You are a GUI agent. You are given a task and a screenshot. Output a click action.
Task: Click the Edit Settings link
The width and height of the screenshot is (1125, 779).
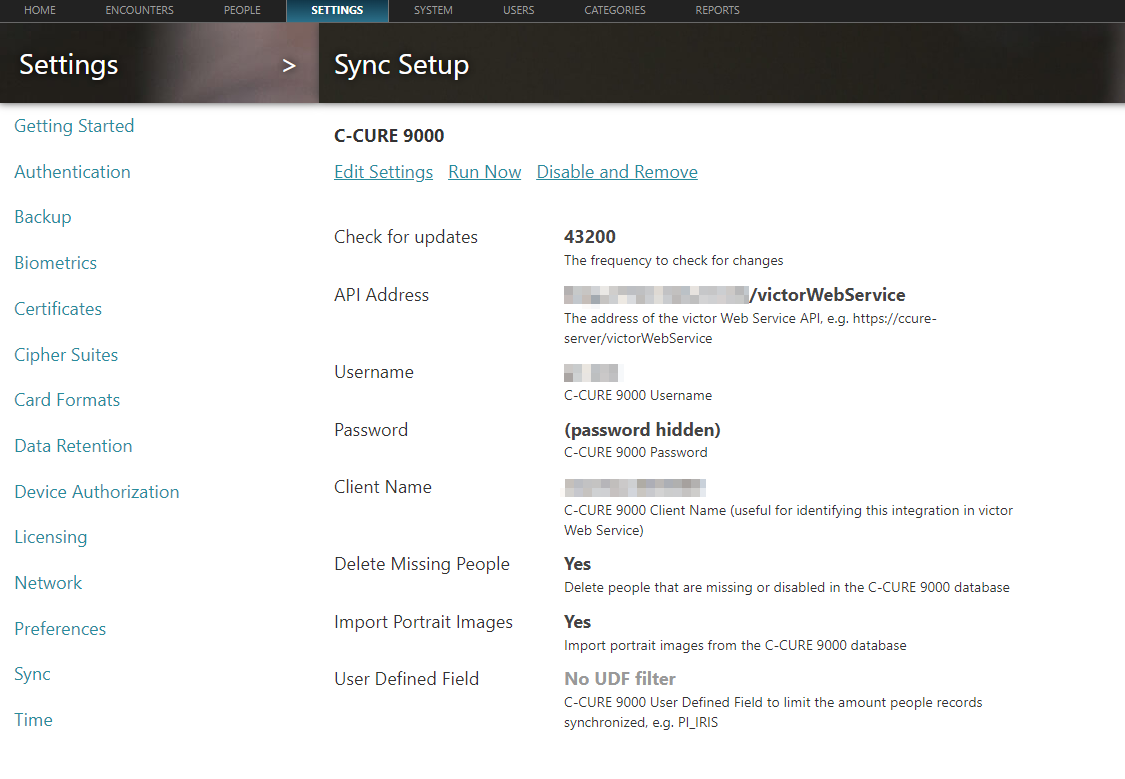383,172
